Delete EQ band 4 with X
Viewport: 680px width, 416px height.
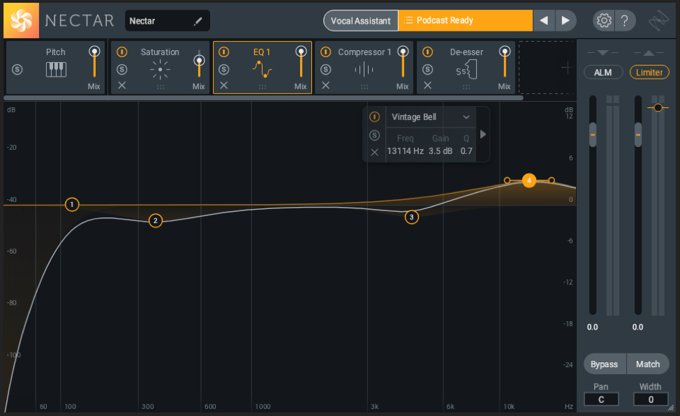[x=374, y=152]
